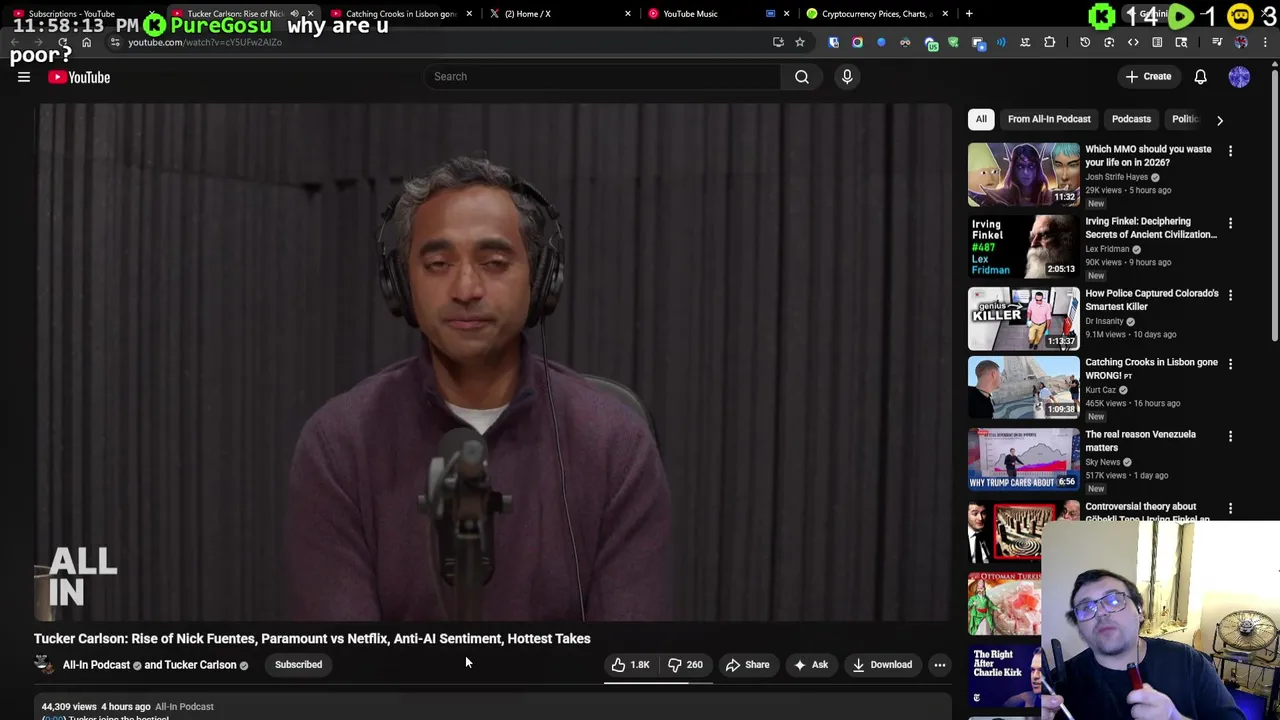
Task: Click the youtube.com address bar URL
Action: click(205, 42)
